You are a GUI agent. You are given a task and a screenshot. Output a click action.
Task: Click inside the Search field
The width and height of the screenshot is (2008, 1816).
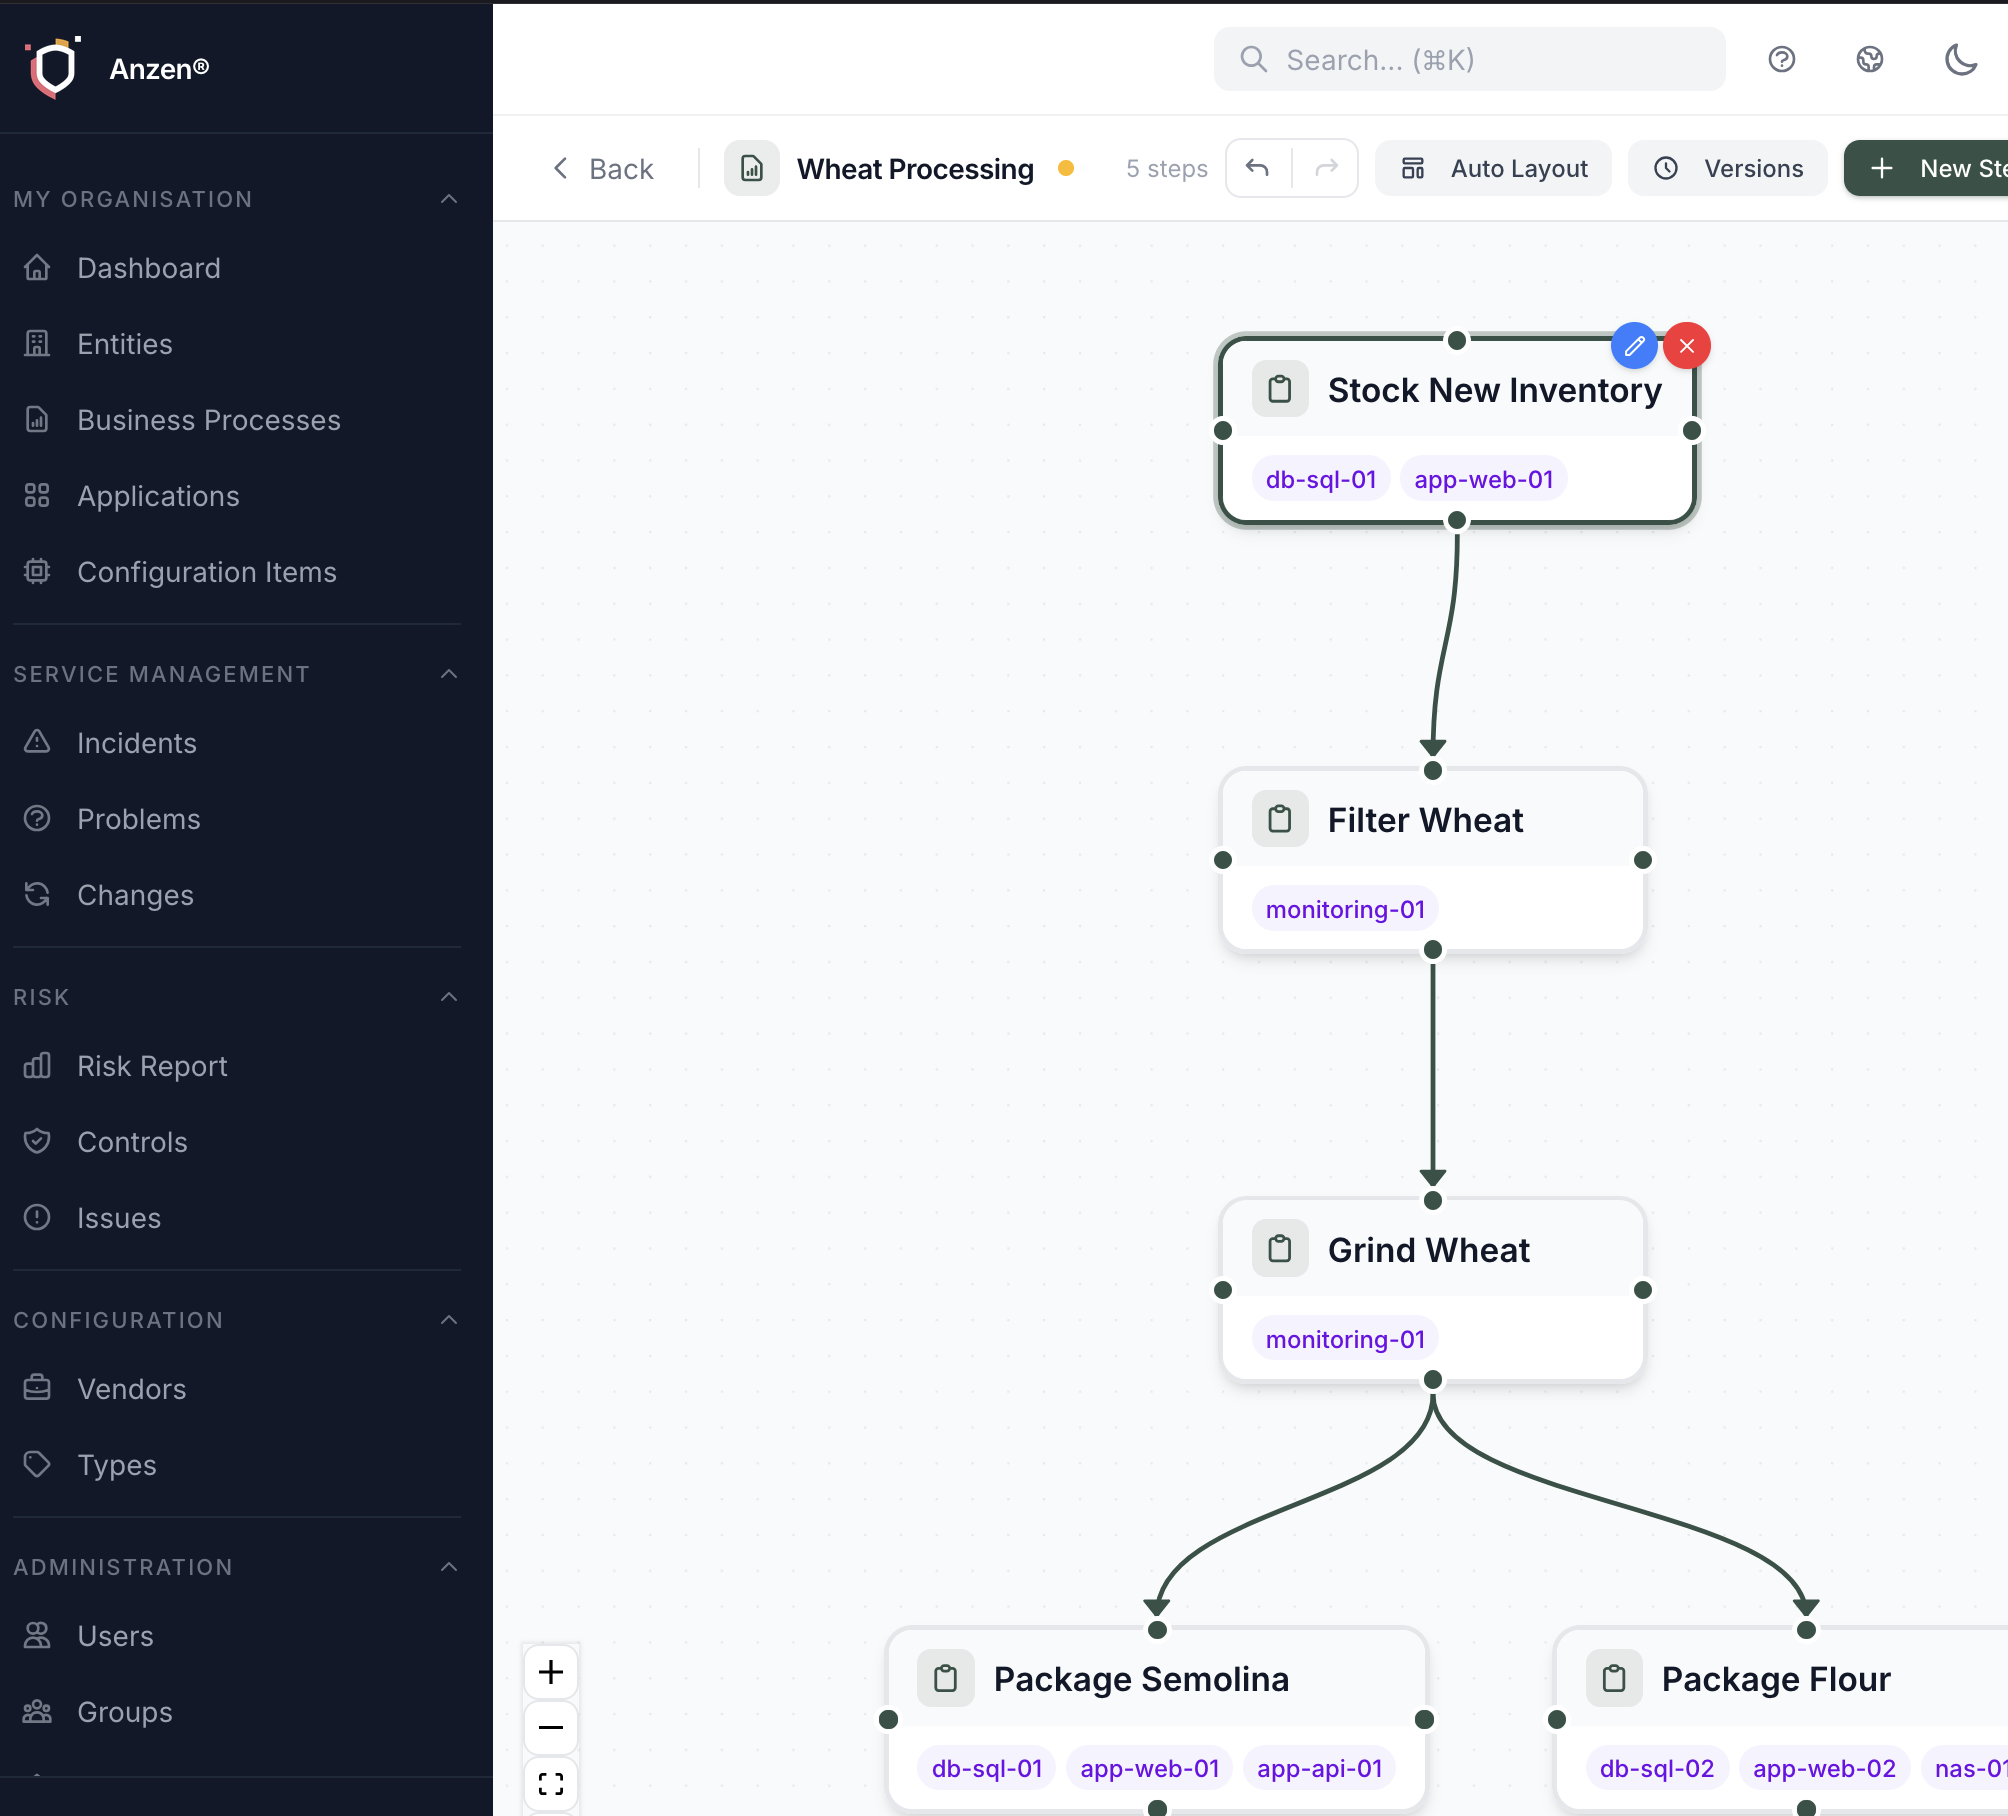(x=1468, y=60)
